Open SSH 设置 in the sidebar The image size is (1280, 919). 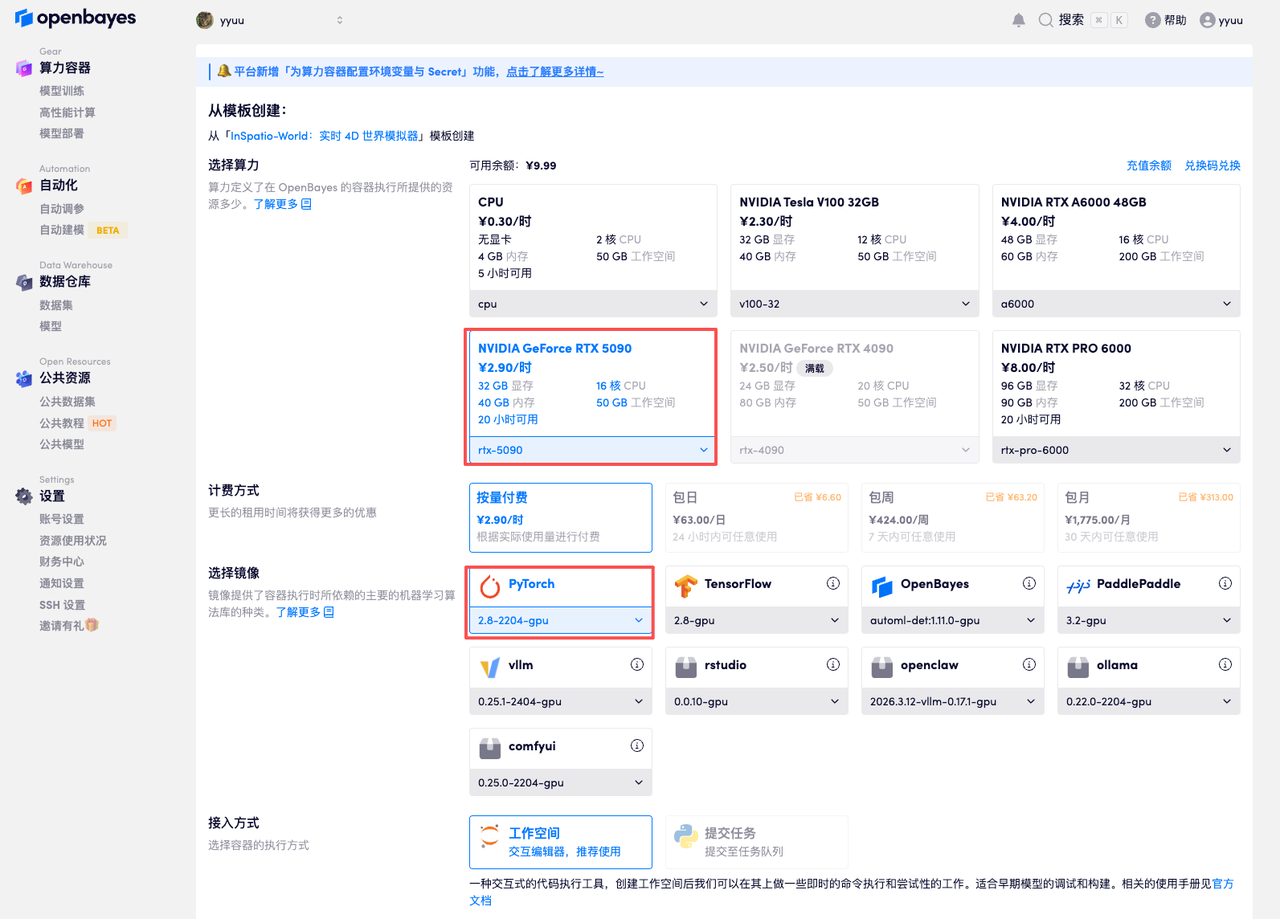(x=62, y=604)
